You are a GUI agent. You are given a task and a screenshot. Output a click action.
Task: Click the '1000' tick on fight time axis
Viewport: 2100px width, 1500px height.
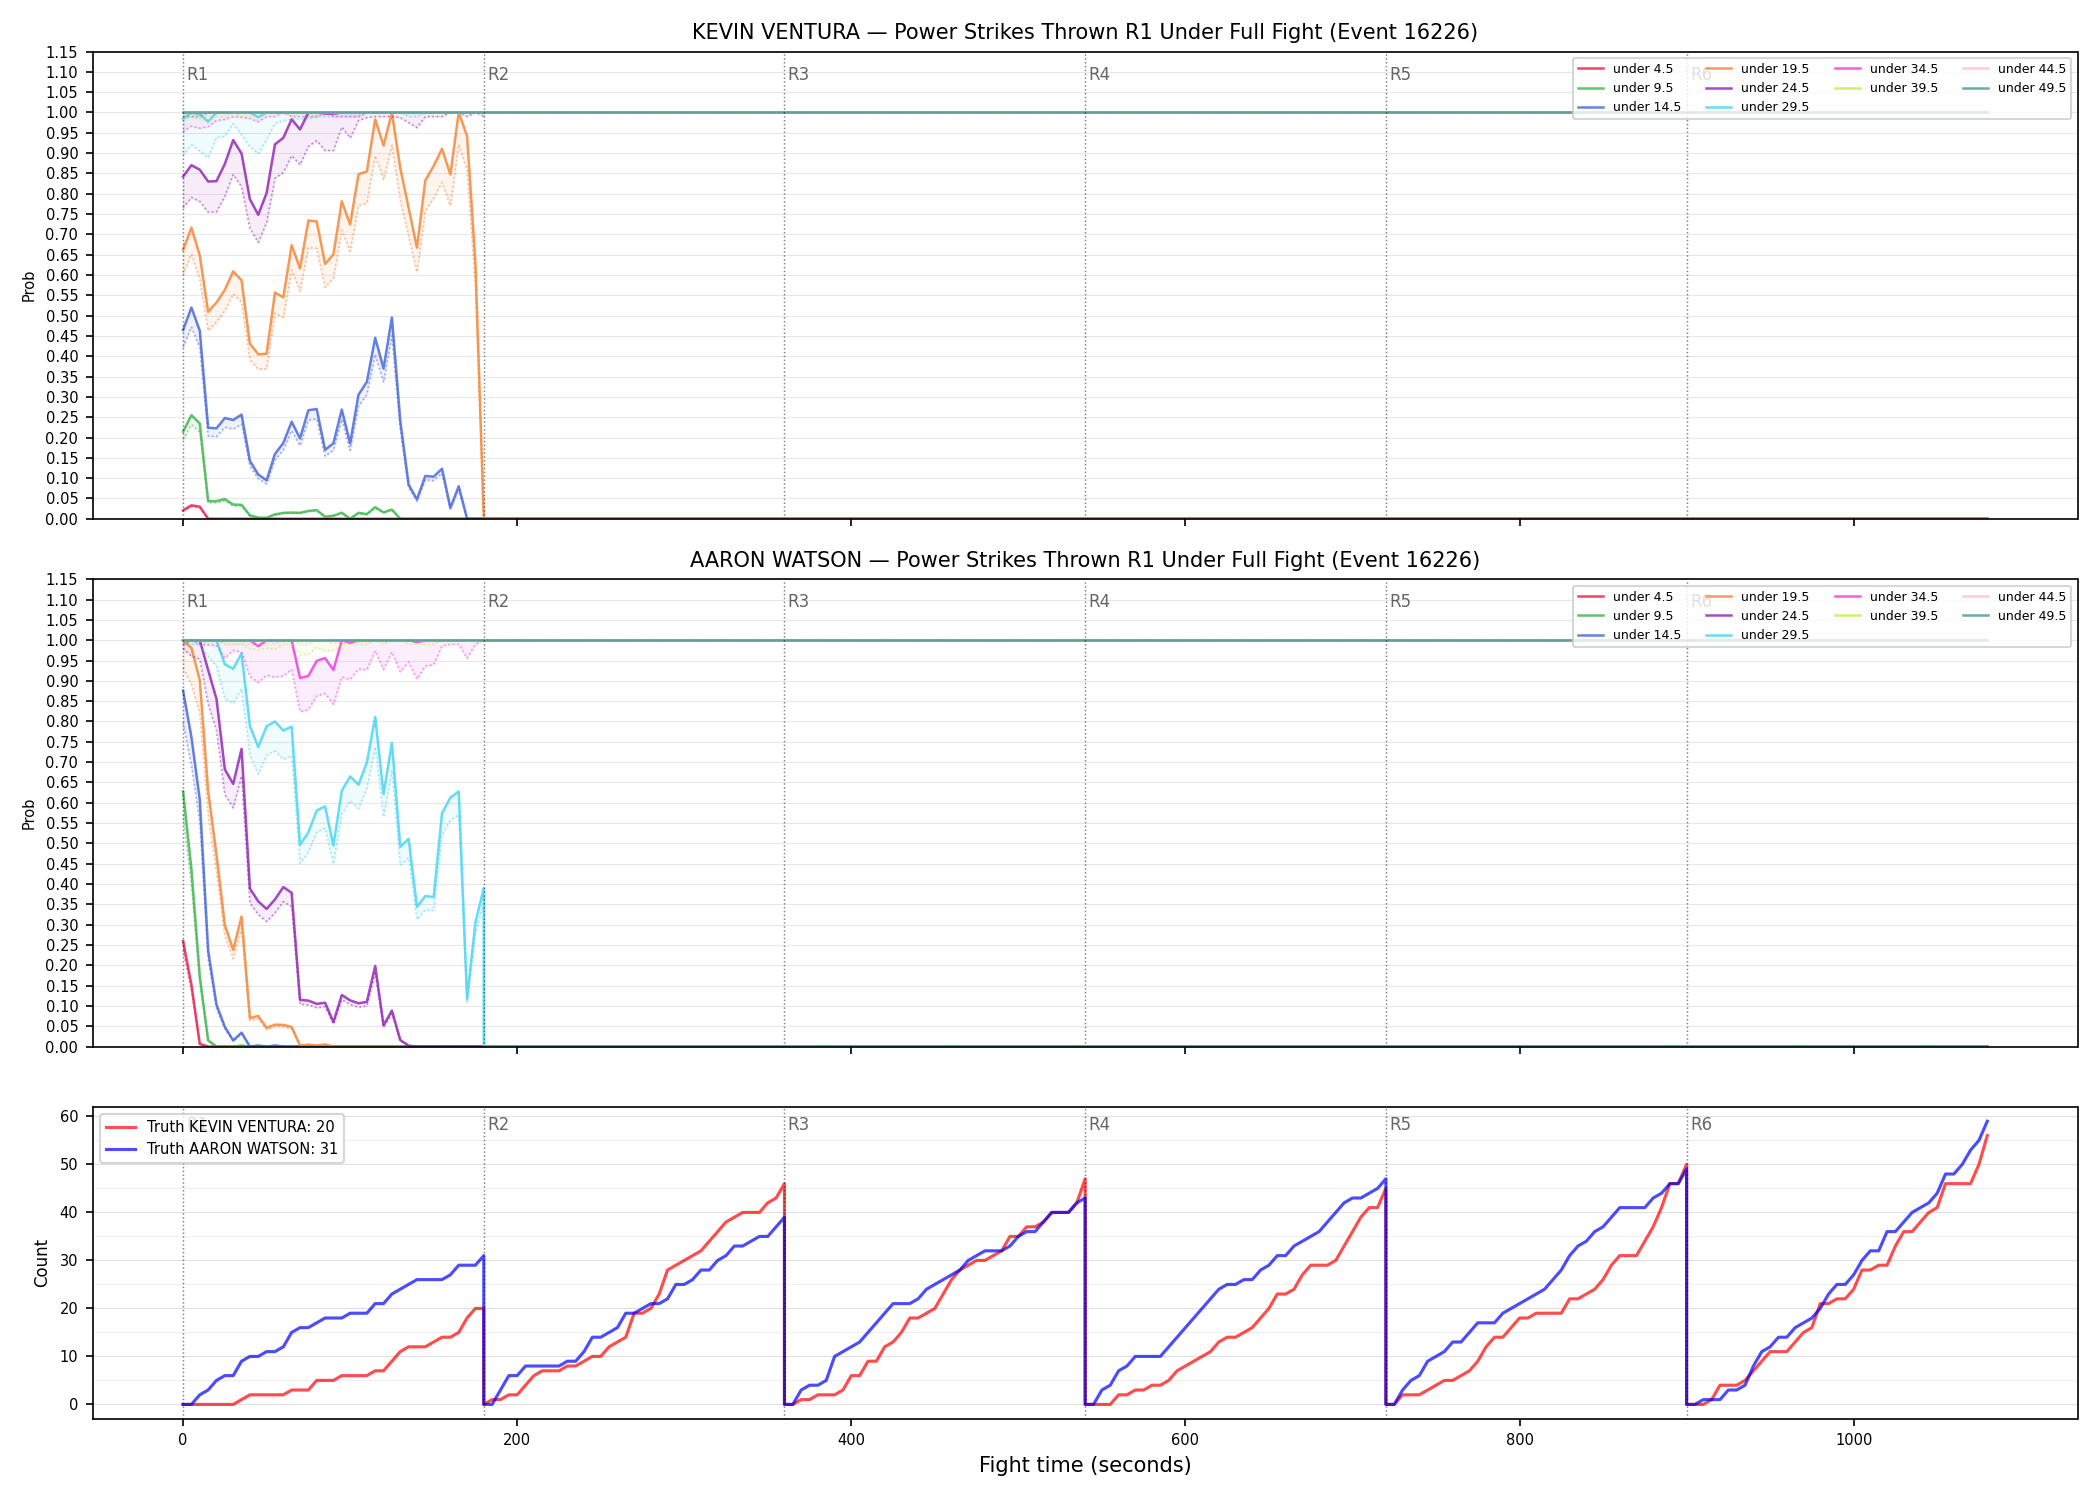point(1854,1440)
